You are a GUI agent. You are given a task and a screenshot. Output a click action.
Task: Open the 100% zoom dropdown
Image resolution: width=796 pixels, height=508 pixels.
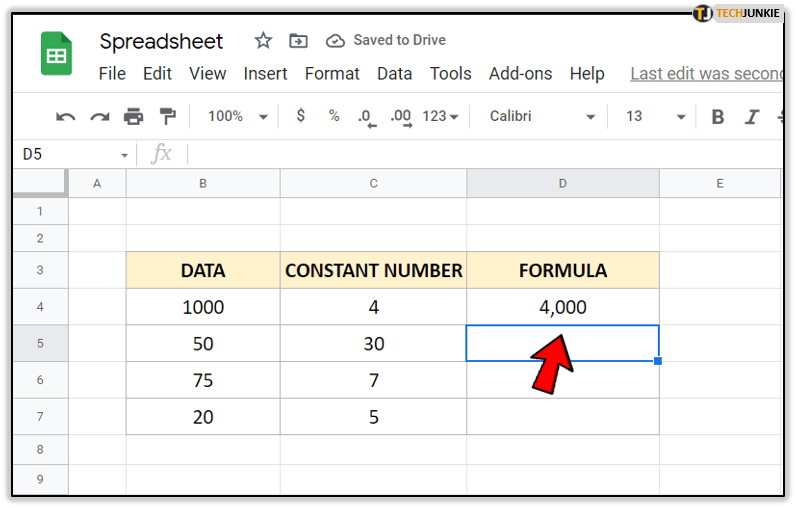(237, 117)
